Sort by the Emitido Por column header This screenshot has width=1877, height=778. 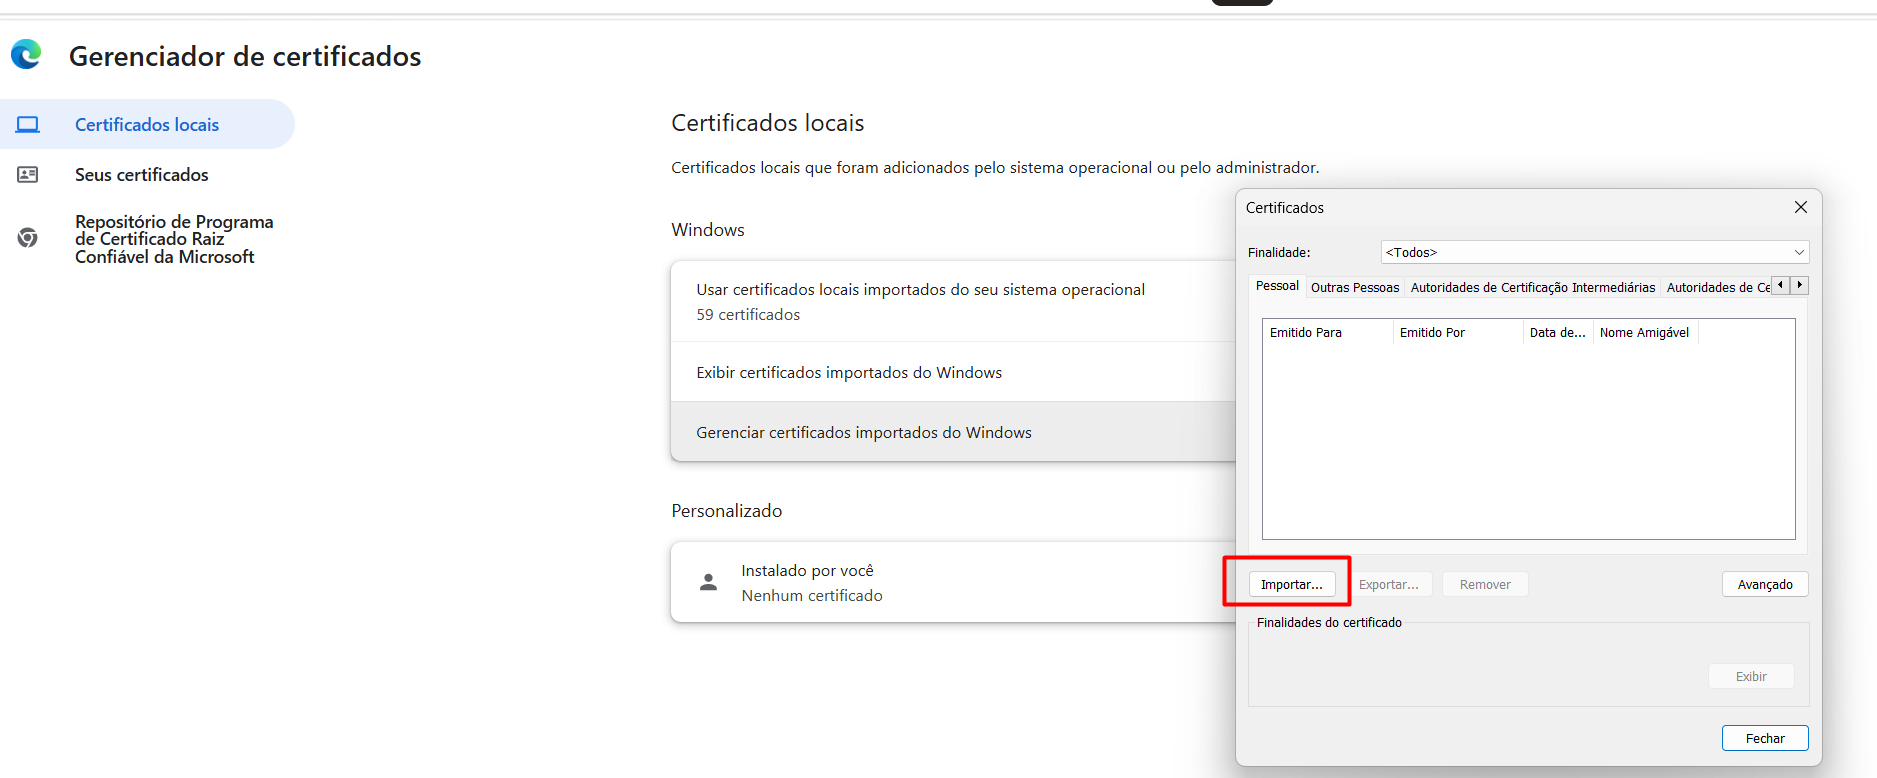(1457, 332)
